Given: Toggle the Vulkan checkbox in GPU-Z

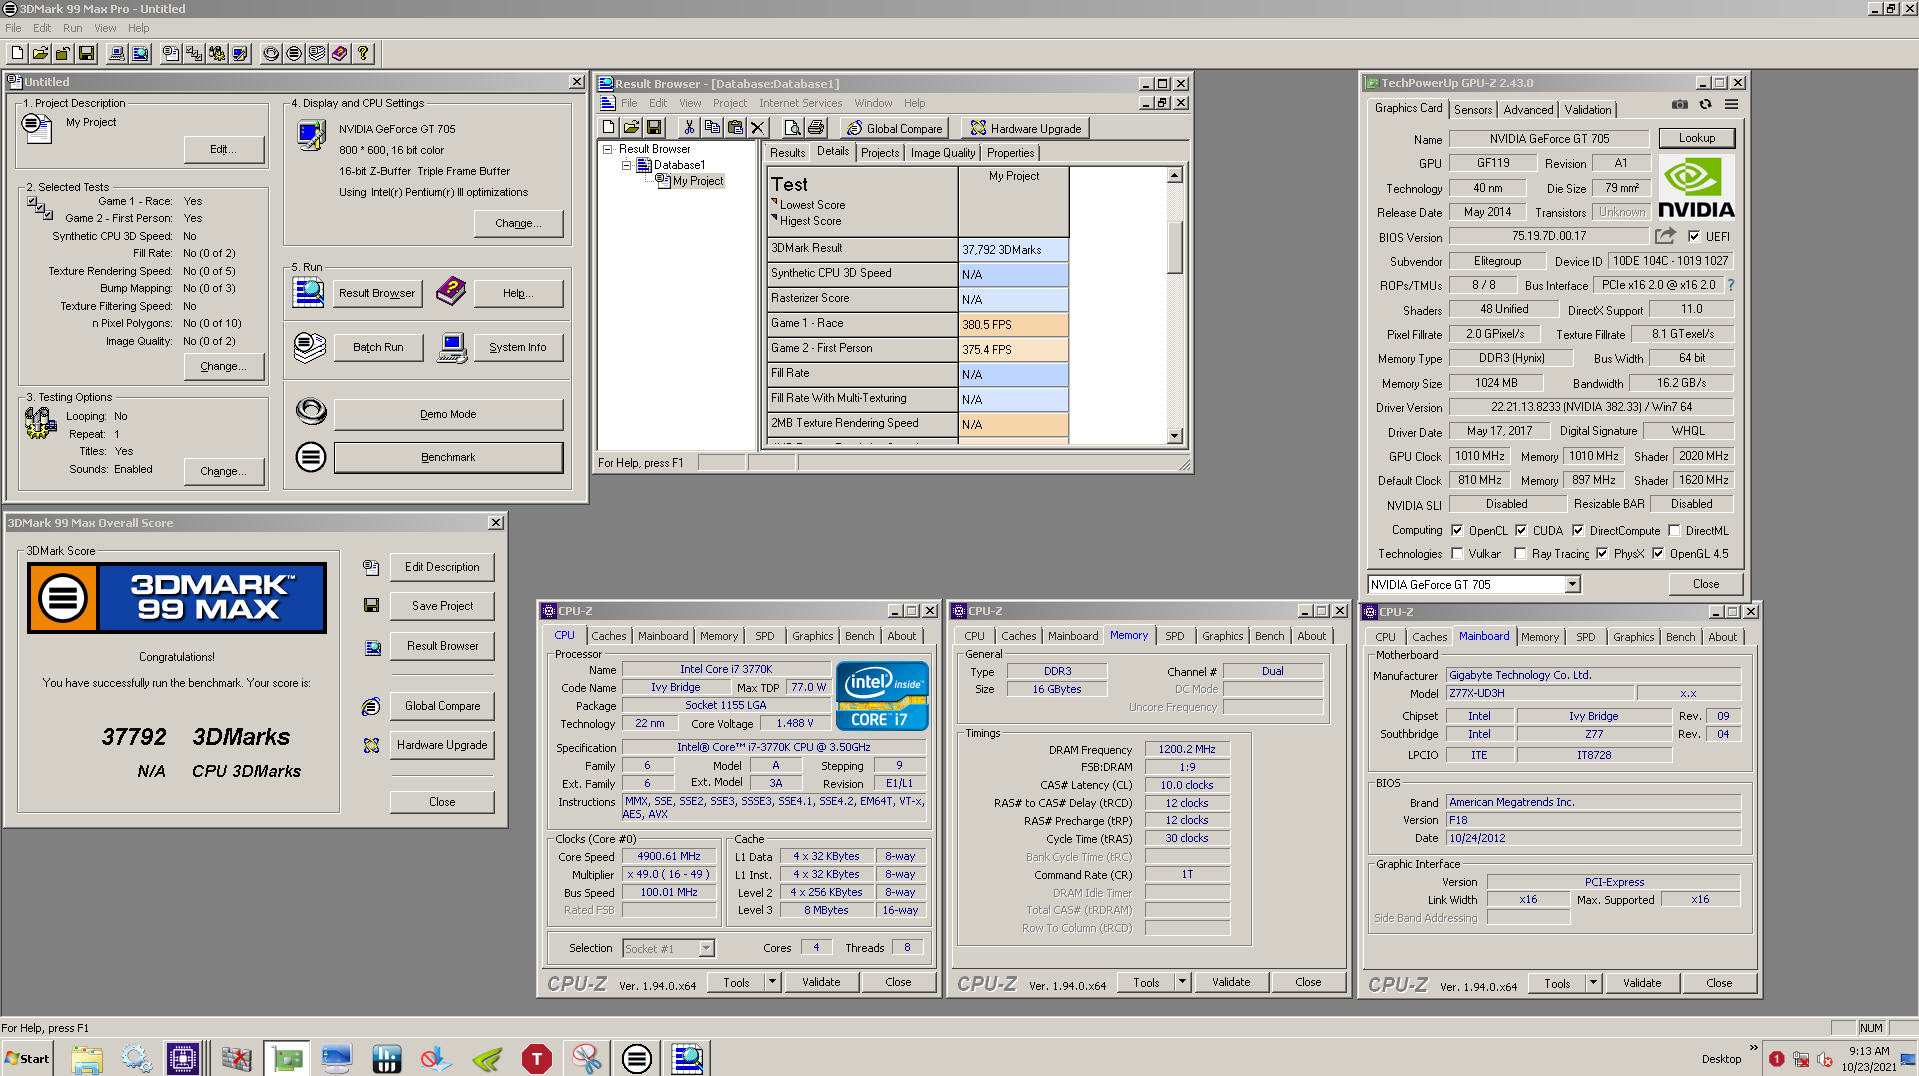Looking at the screenshot, I should [1457, 553].
